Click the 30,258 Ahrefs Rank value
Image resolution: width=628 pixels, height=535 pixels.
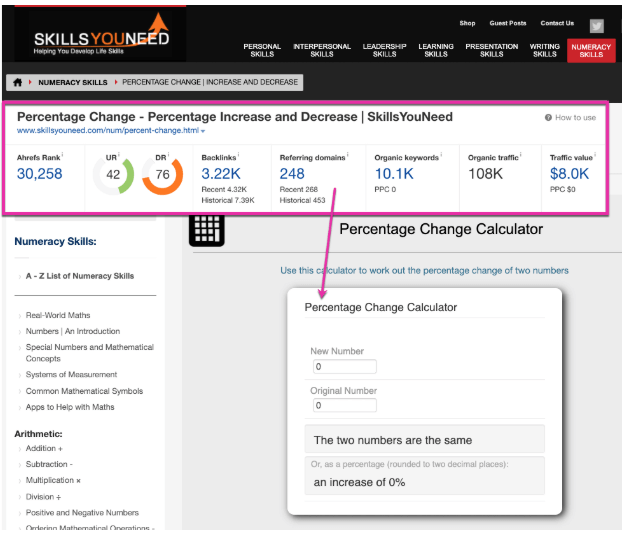pyautogui.click(x=40, y=174)
